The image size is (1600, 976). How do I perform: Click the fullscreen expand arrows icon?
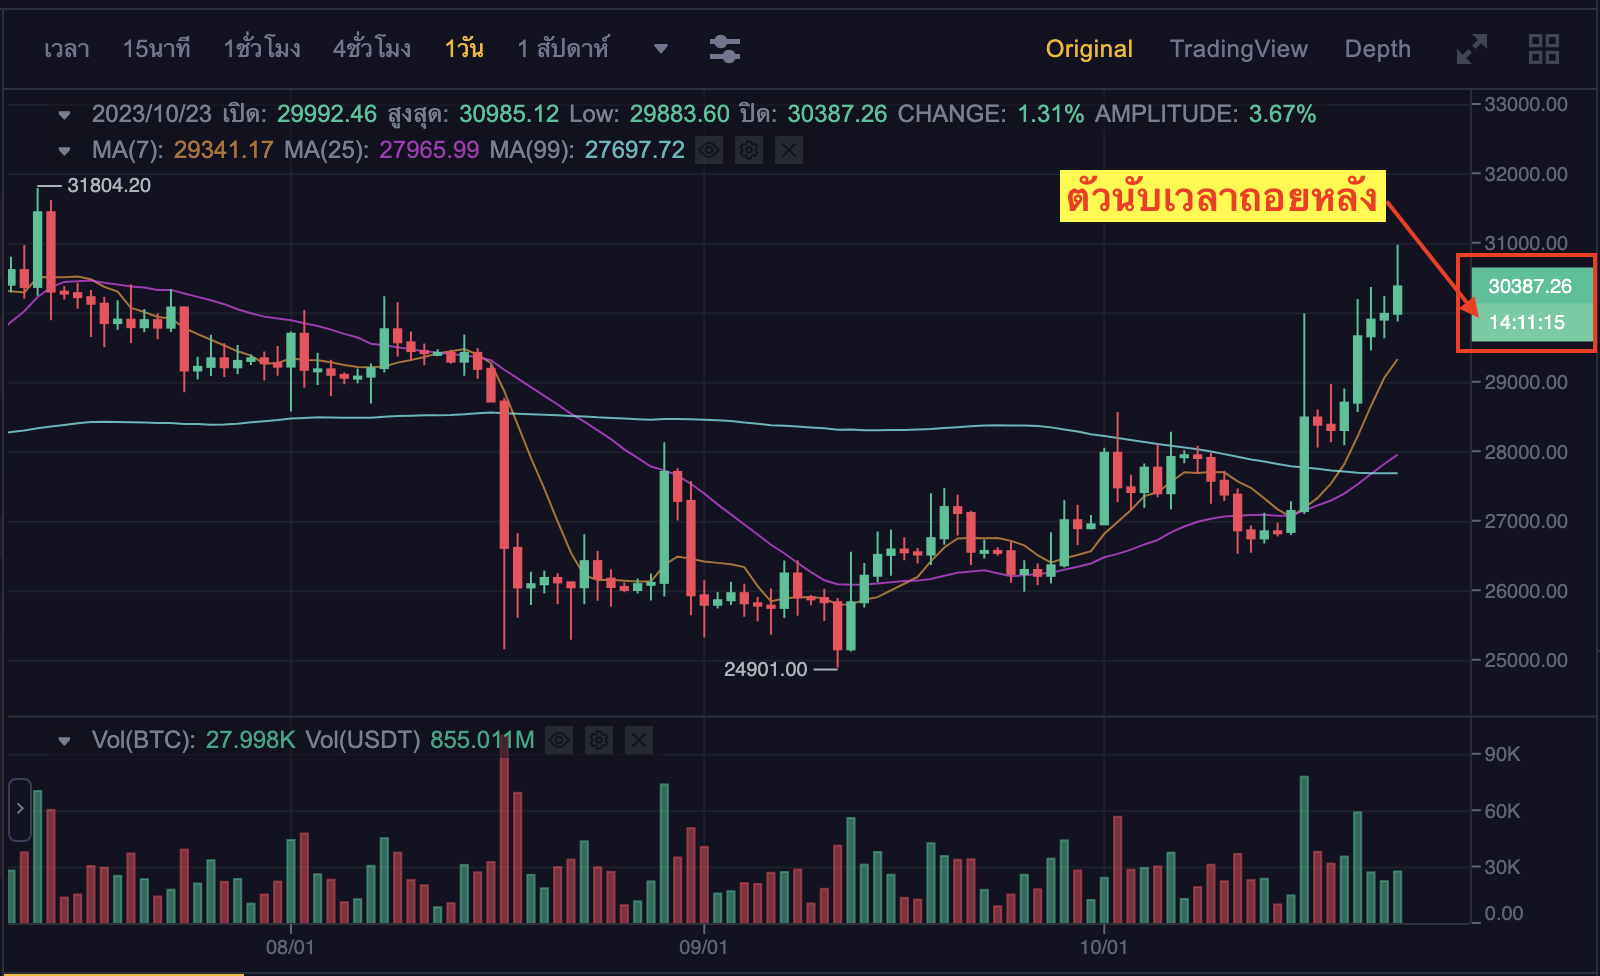click(1471, 49)
